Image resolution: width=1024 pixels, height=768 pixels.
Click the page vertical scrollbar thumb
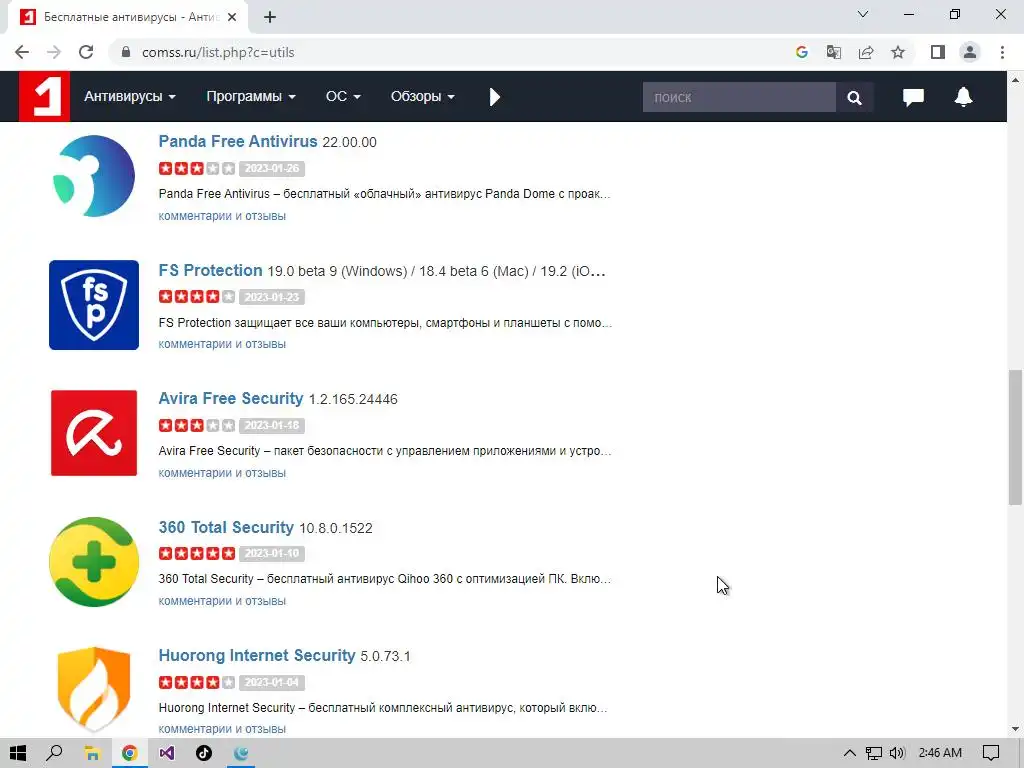point(1015,438)
